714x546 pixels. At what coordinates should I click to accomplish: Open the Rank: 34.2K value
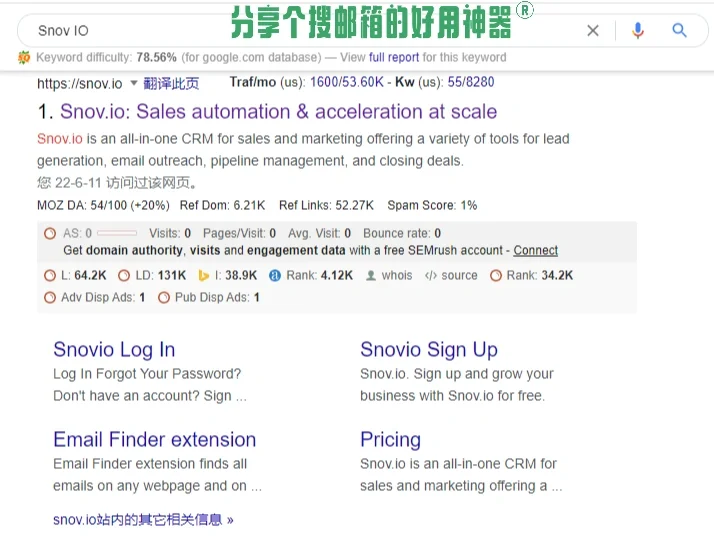point(557,276)
